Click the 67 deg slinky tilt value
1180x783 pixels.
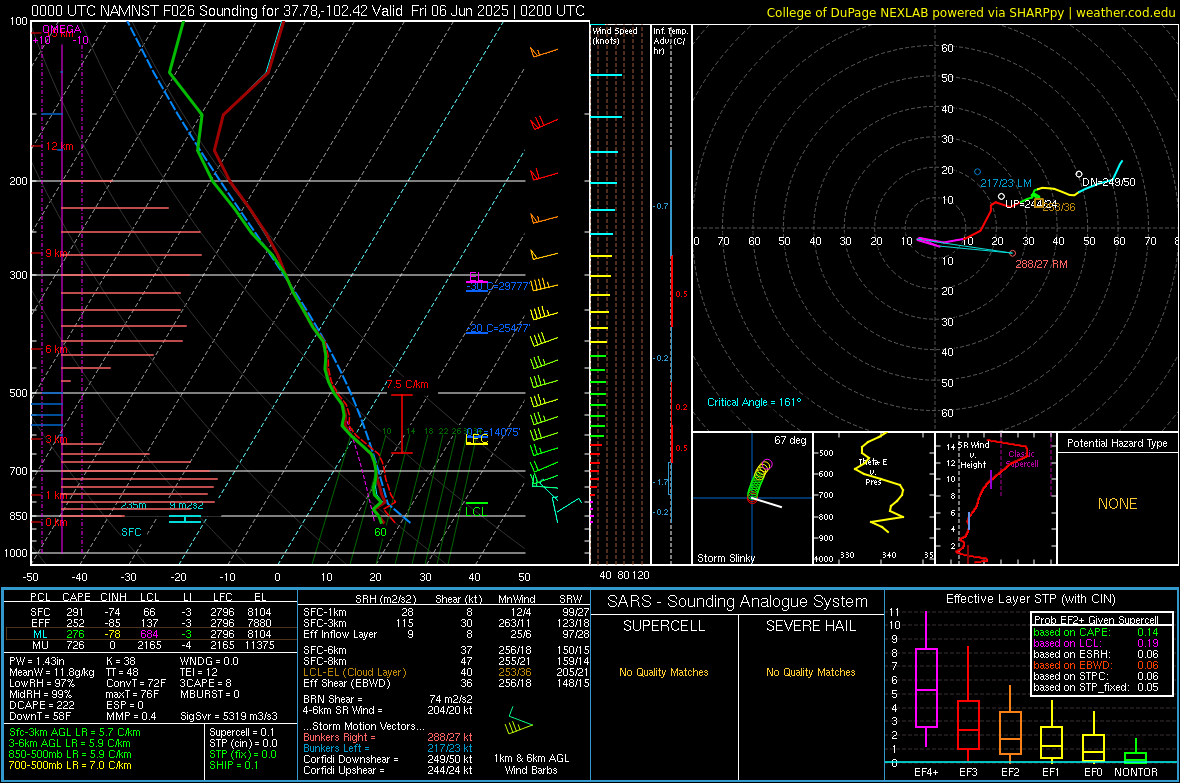click(790, 440)
